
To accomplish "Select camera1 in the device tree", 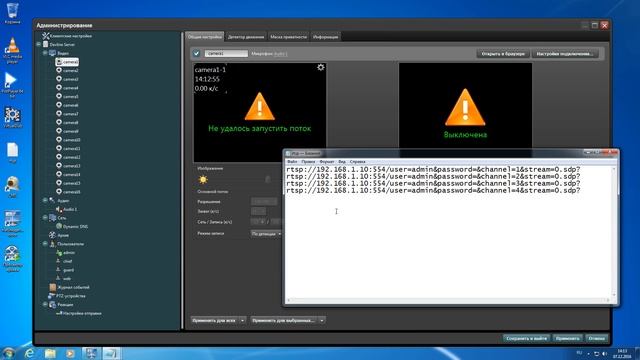I will pyautogui.click(x=67, y=62).
